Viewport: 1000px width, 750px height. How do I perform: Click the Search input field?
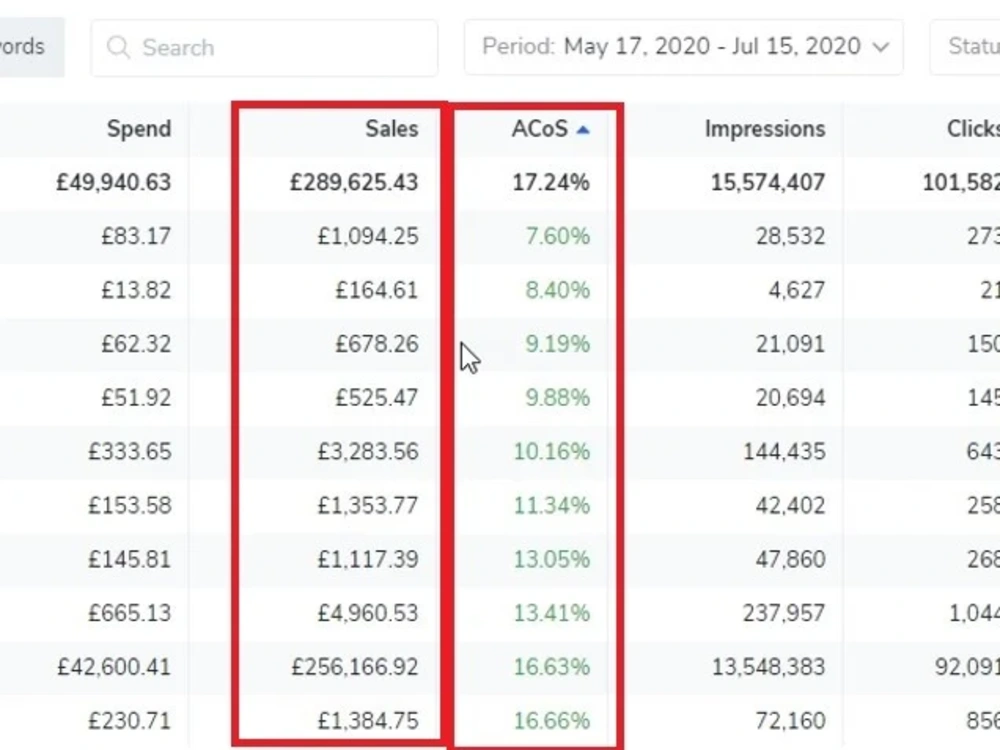264,48
